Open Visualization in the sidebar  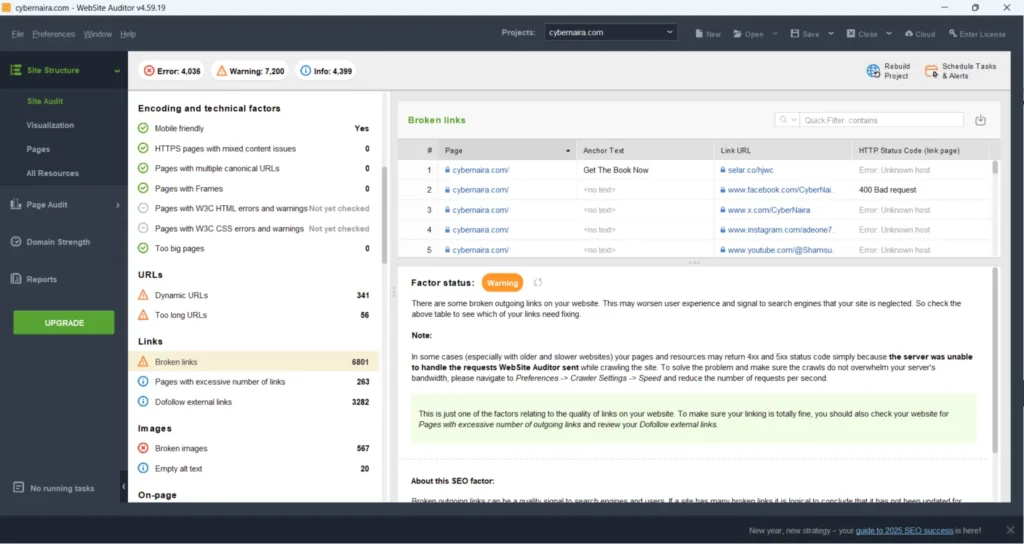(x=50, y=125)
